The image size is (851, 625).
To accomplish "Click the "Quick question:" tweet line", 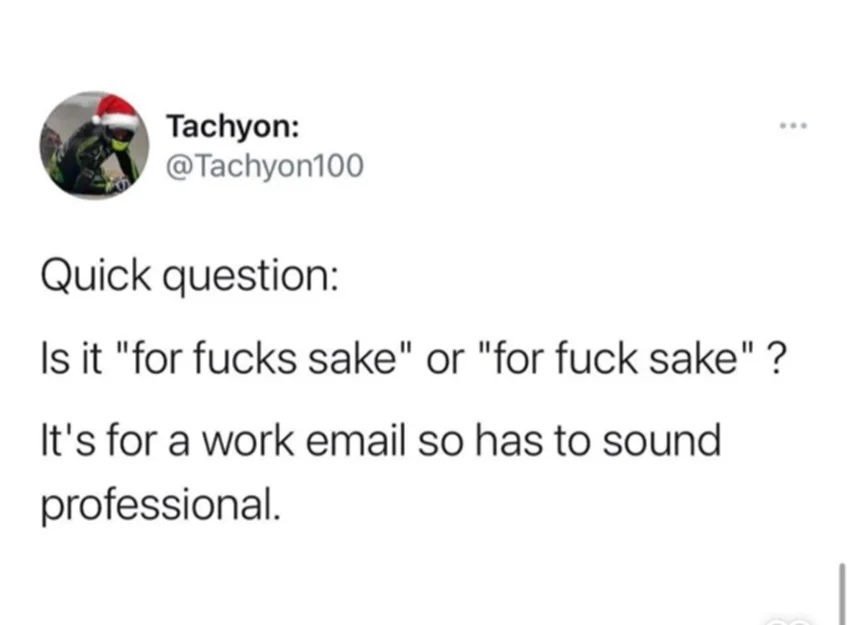I will (x=188, y=277).
